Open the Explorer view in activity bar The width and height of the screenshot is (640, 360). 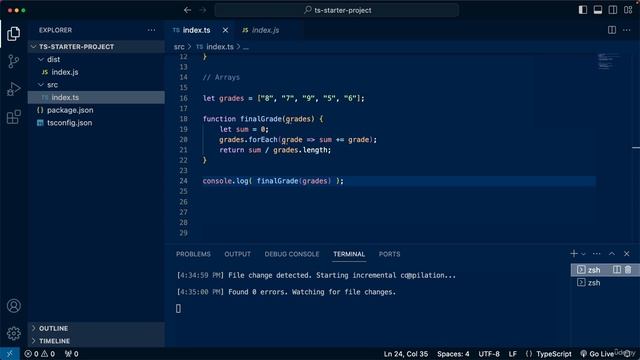13,34
